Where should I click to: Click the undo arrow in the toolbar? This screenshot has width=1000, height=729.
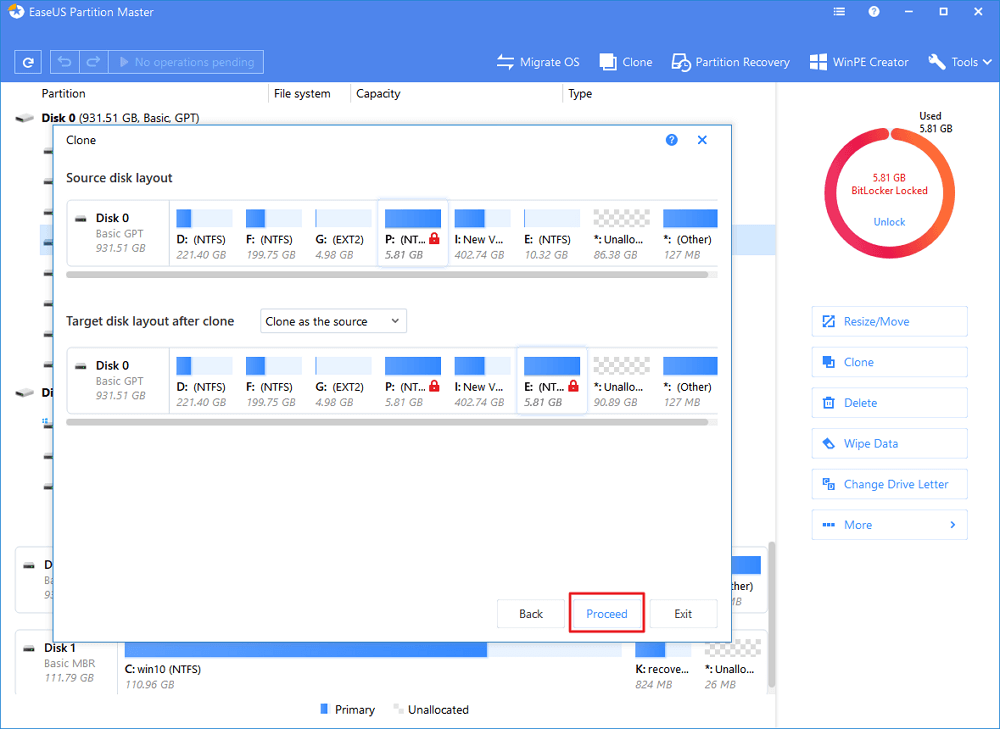pos(64,62)
